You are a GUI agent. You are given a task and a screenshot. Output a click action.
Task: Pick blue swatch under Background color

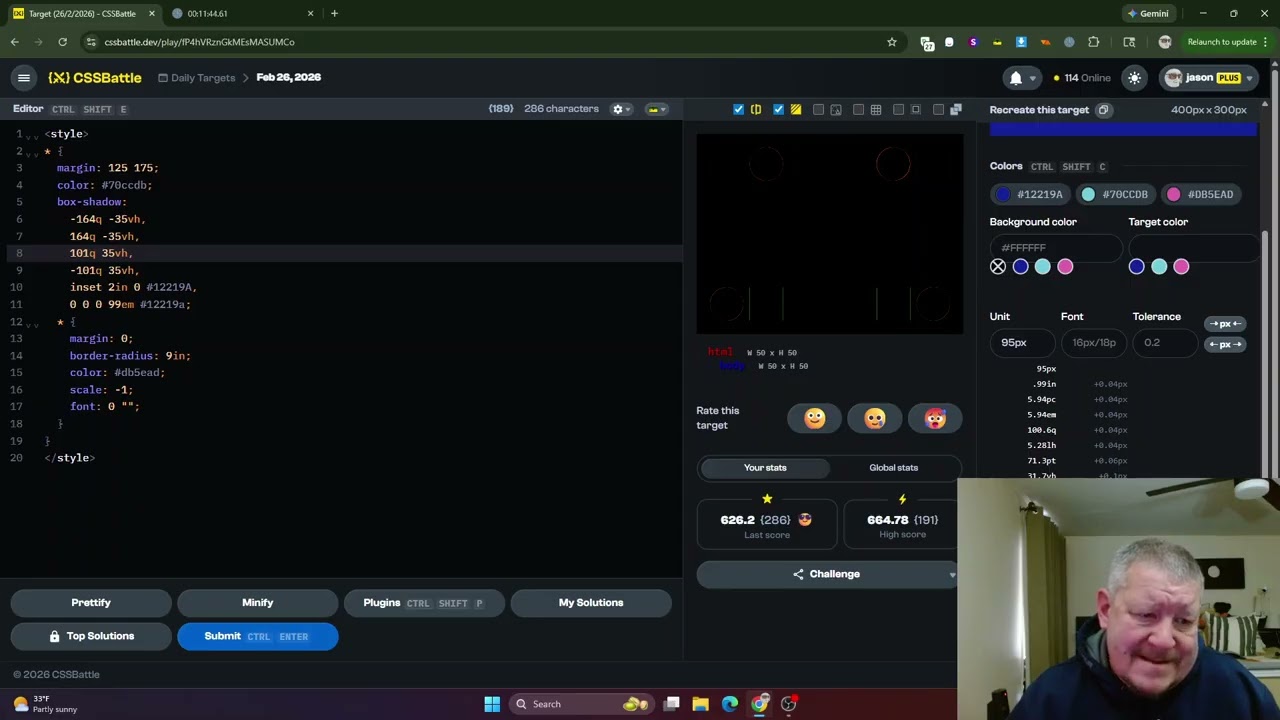pyautogui.click(x=1020, y=266)
